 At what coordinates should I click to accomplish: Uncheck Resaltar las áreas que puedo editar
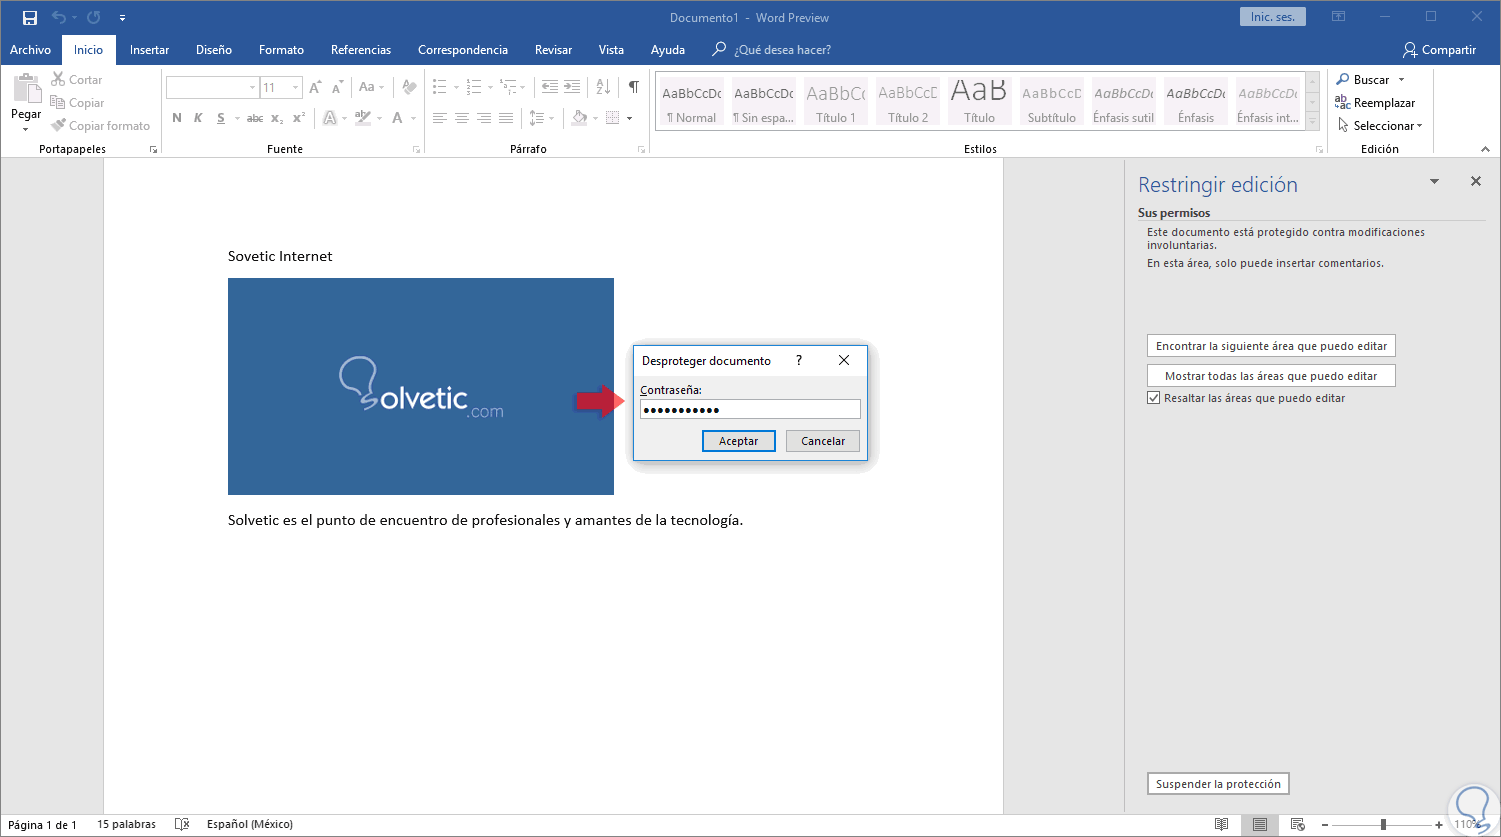(1153, 398)
